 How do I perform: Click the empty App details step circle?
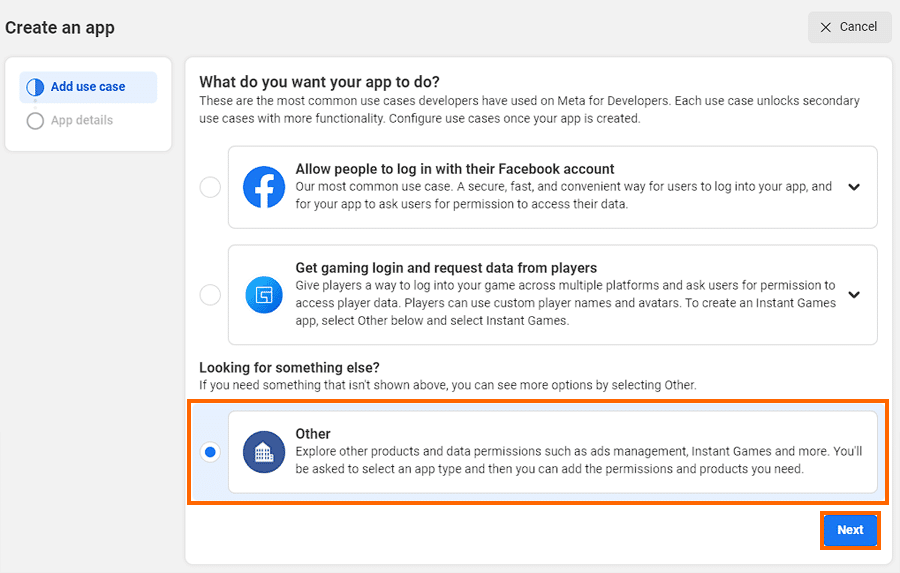coord(35,121)
